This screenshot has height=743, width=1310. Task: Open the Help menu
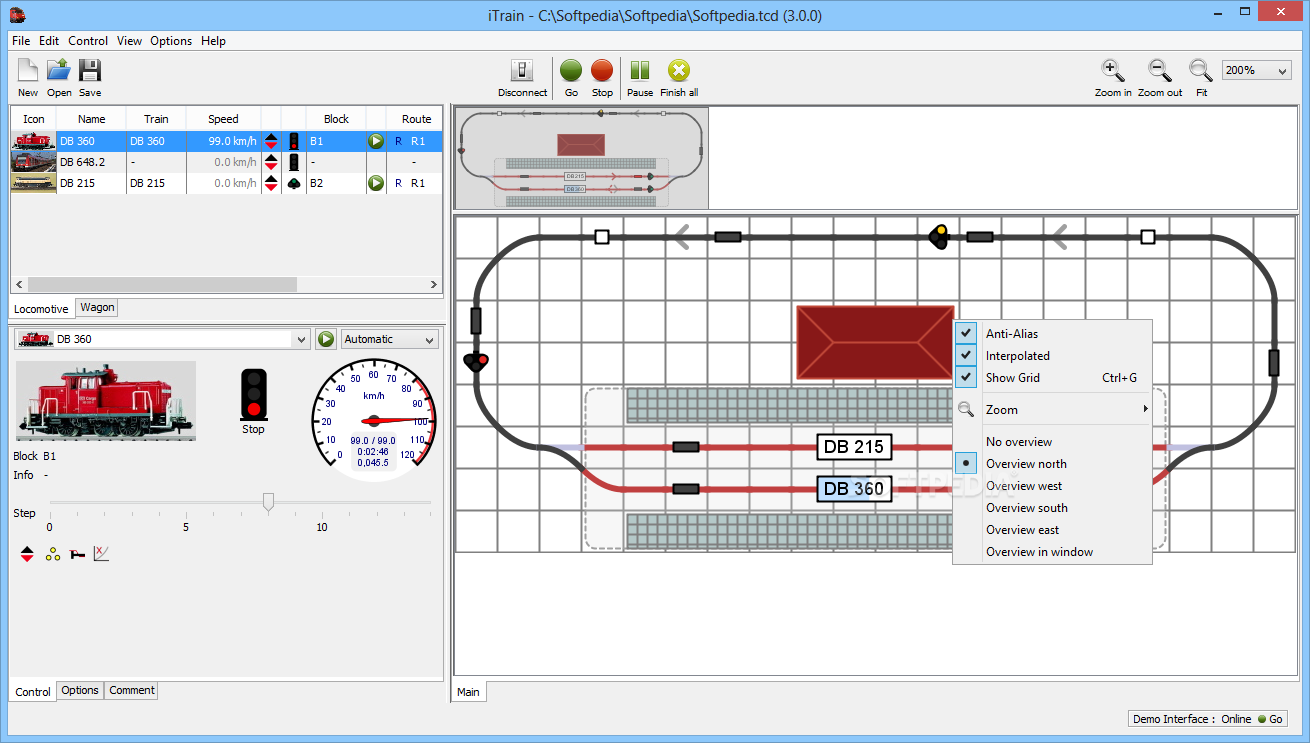pyautogui.click(x=213, y=41)
